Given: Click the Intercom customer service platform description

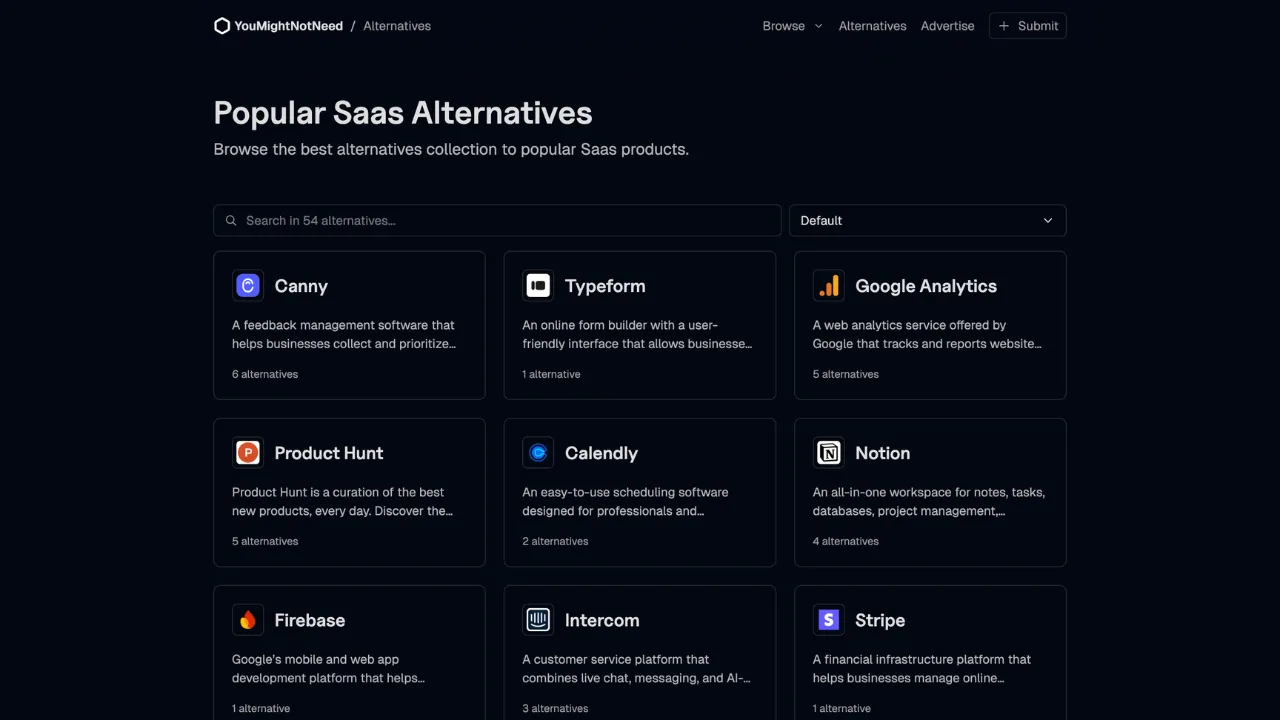Looking at the screenshot, I should (x=636, y=668).
